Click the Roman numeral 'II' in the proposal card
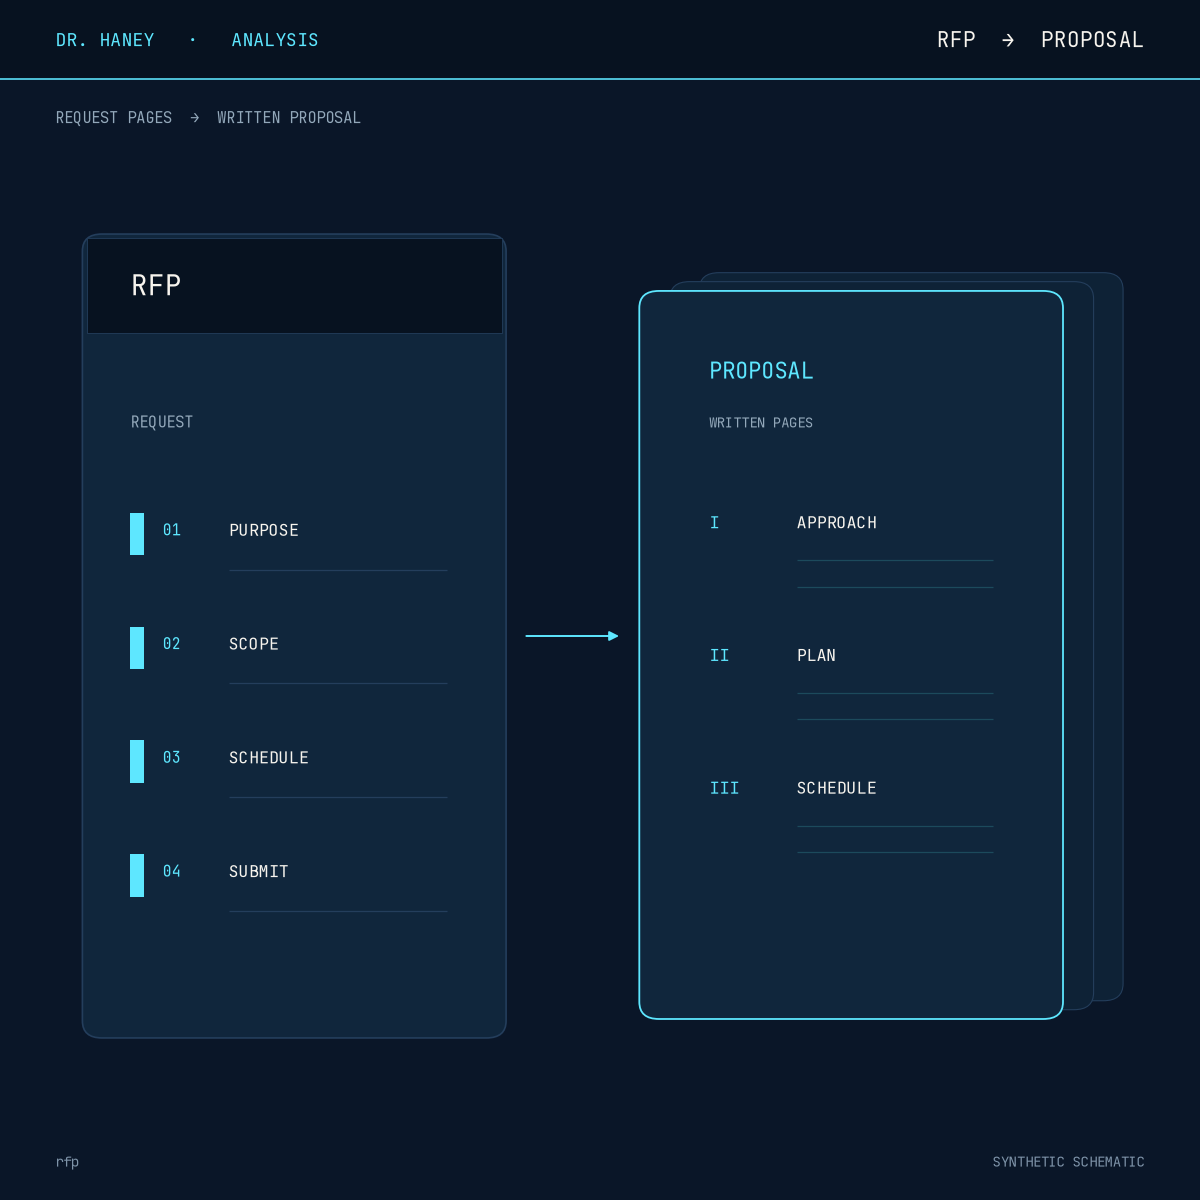The width and height of the screenshot is (1200, 1200). tap(720, 656)
